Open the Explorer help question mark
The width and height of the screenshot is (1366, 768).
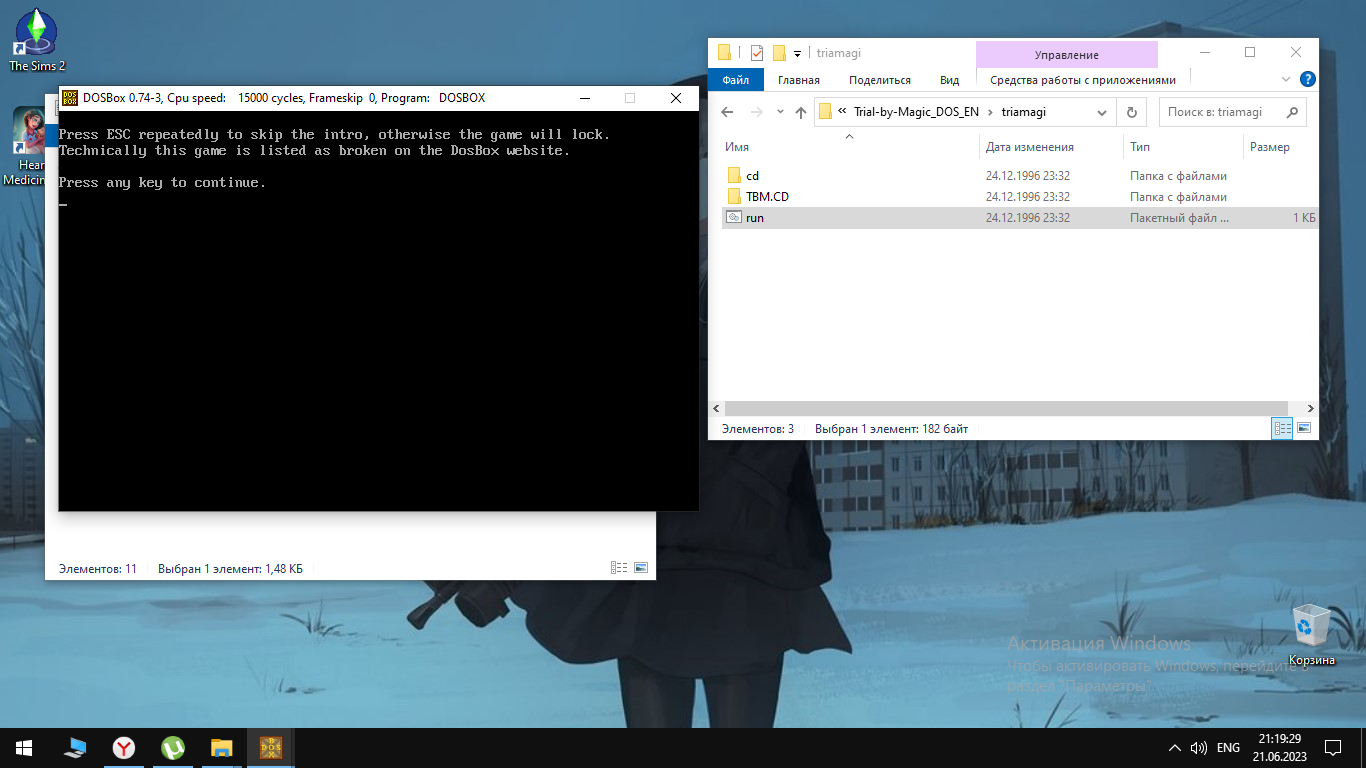click(1306, 80)
